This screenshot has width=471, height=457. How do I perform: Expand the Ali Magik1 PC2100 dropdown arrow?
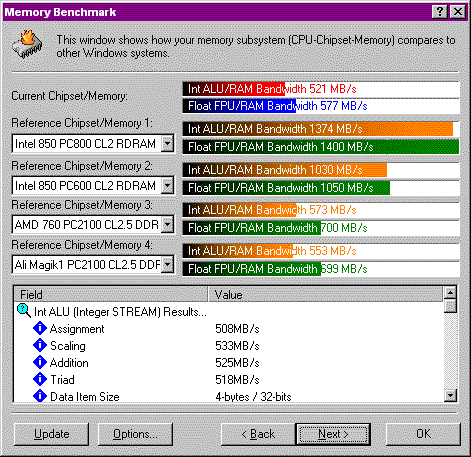[167, 265]
